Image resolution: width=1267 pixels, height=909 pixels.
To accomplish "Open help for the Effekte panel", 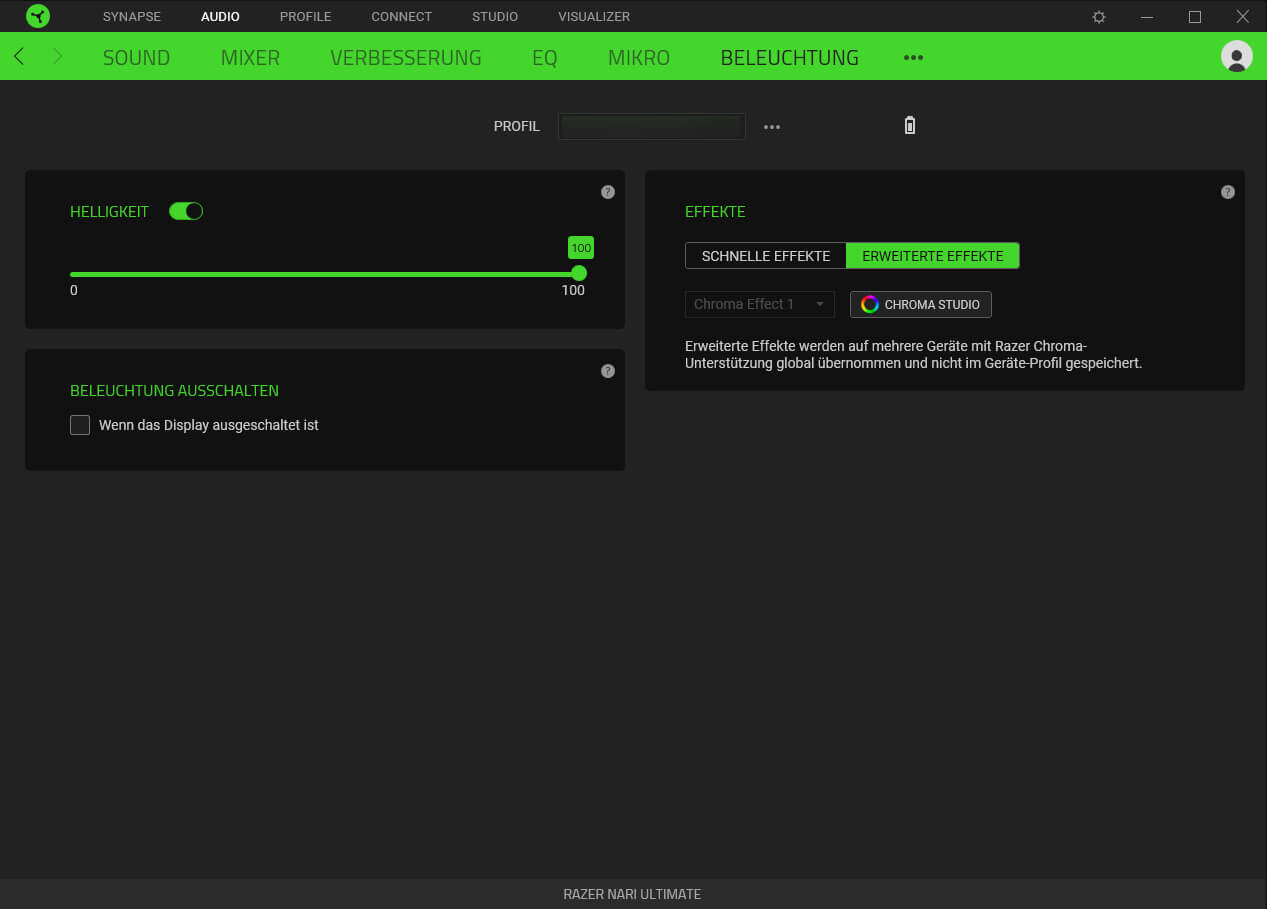I will point(1228,192).
